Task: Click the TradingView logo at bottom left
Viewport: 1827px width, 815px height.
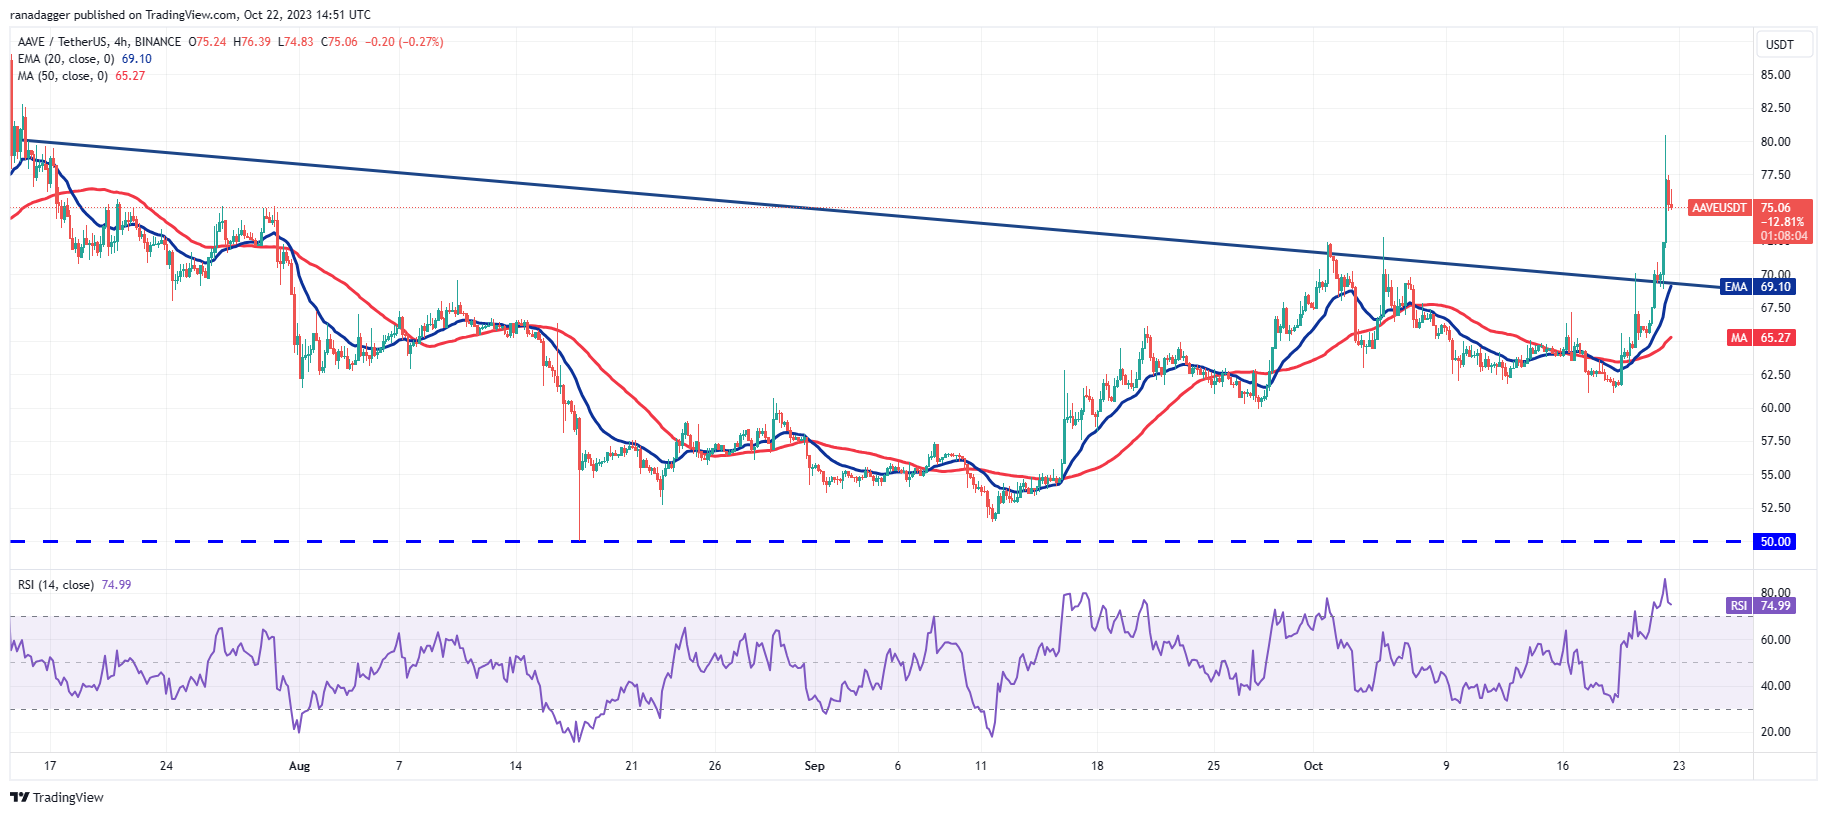Action: 57,797
